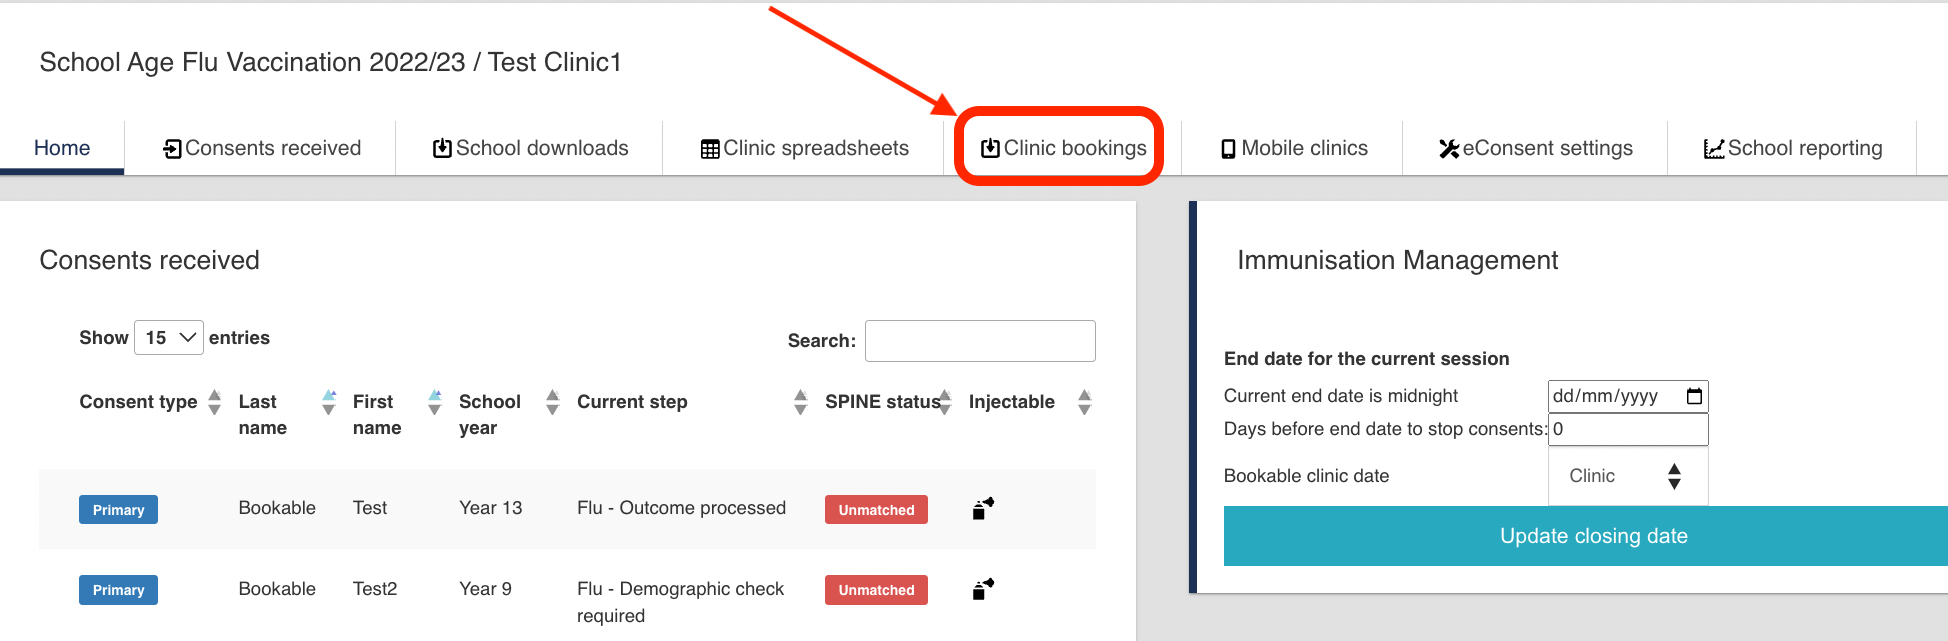Click the Consents received tab icon
This screenshot has height=641, width=1948.
click(x=172, y=149)
